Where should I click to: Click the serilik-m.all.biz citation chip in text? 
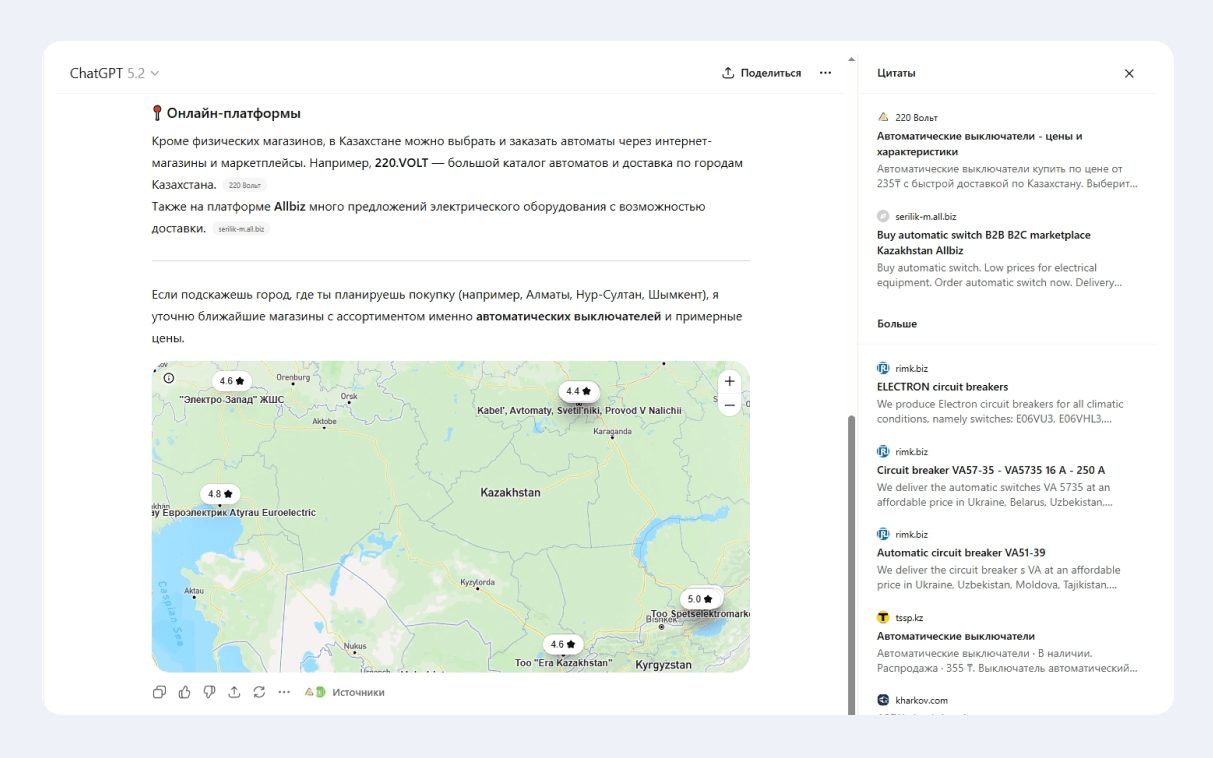point(242,229)
